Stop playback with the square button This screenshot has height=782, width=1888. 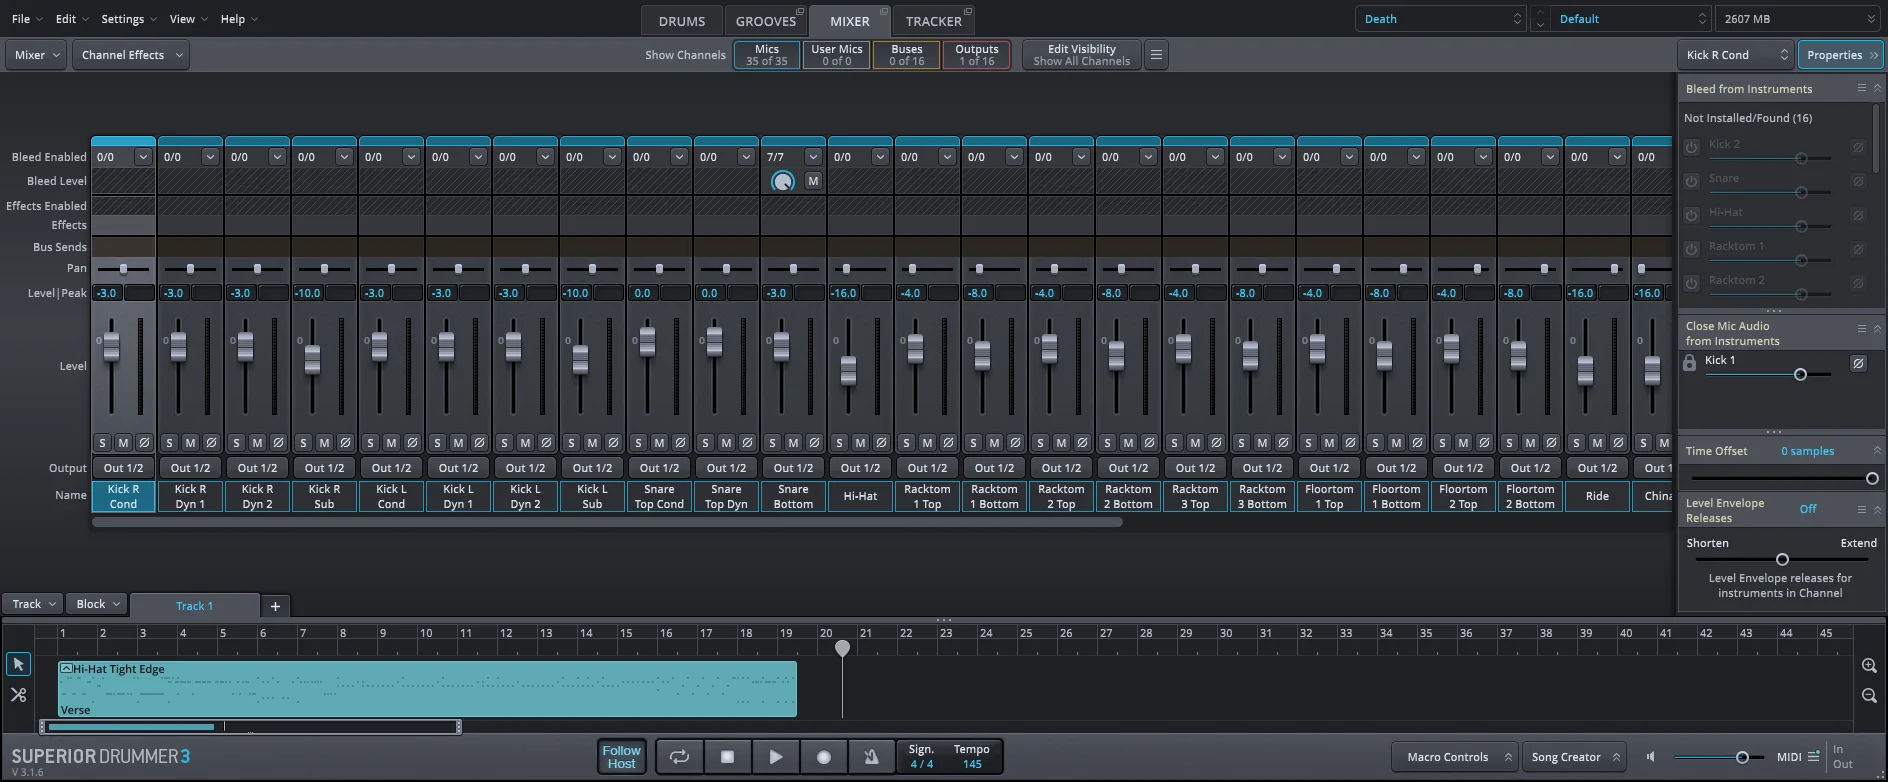727,757
